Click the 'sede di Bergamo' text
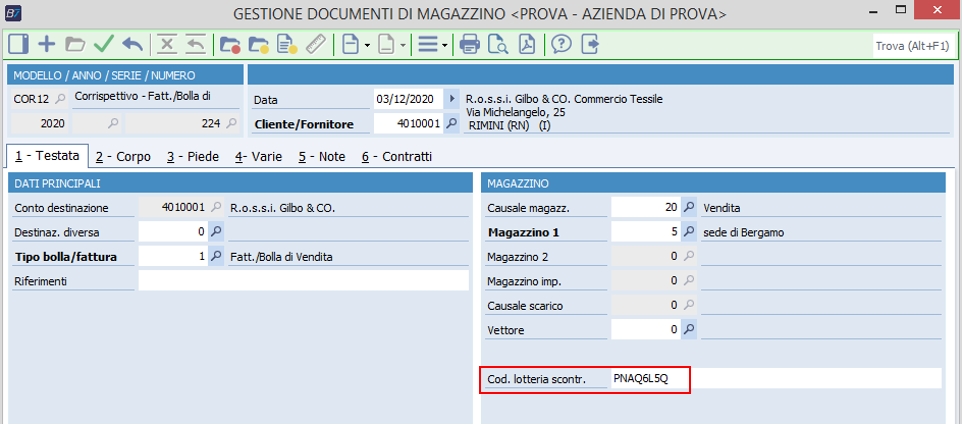The image size is (962, 425). point(744,232)
